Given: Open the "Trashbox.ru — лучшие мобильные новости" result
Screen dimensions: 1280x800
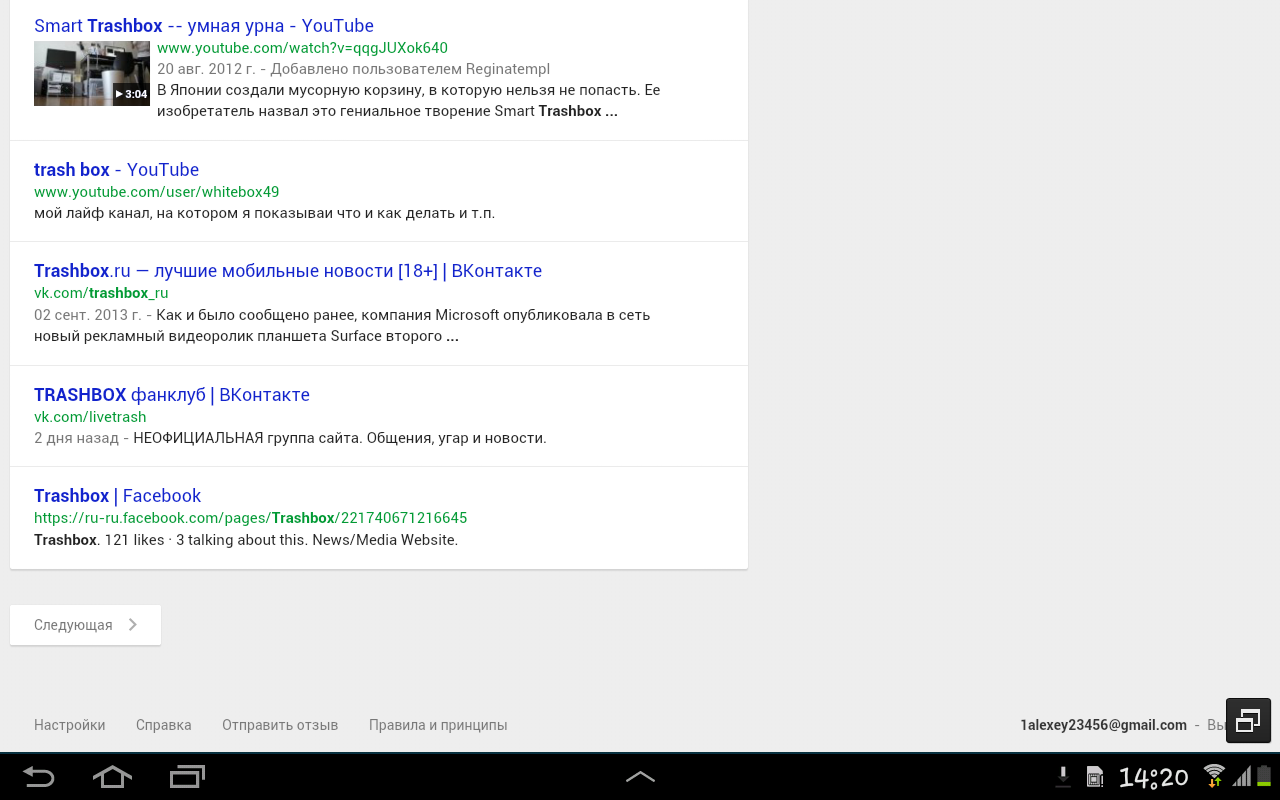Looking at the screenshot, I should pos(288,271).
